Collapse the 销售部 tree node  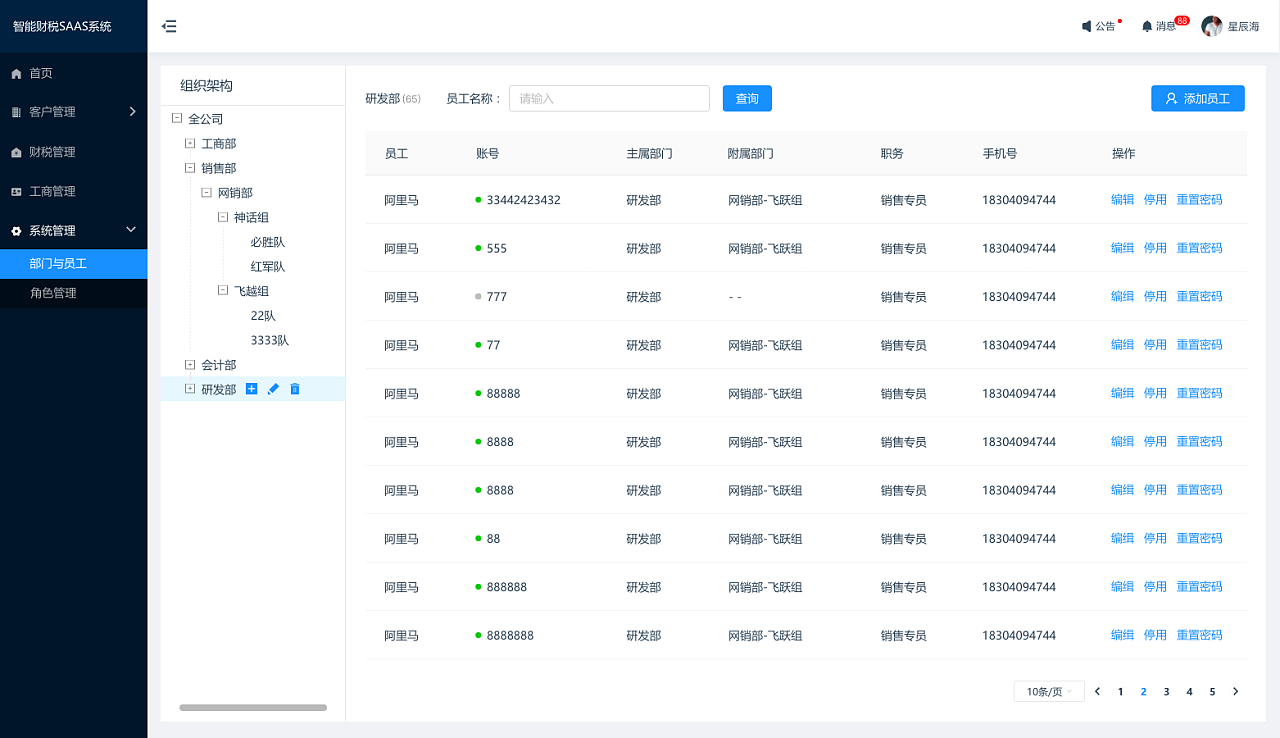point(190,168)
